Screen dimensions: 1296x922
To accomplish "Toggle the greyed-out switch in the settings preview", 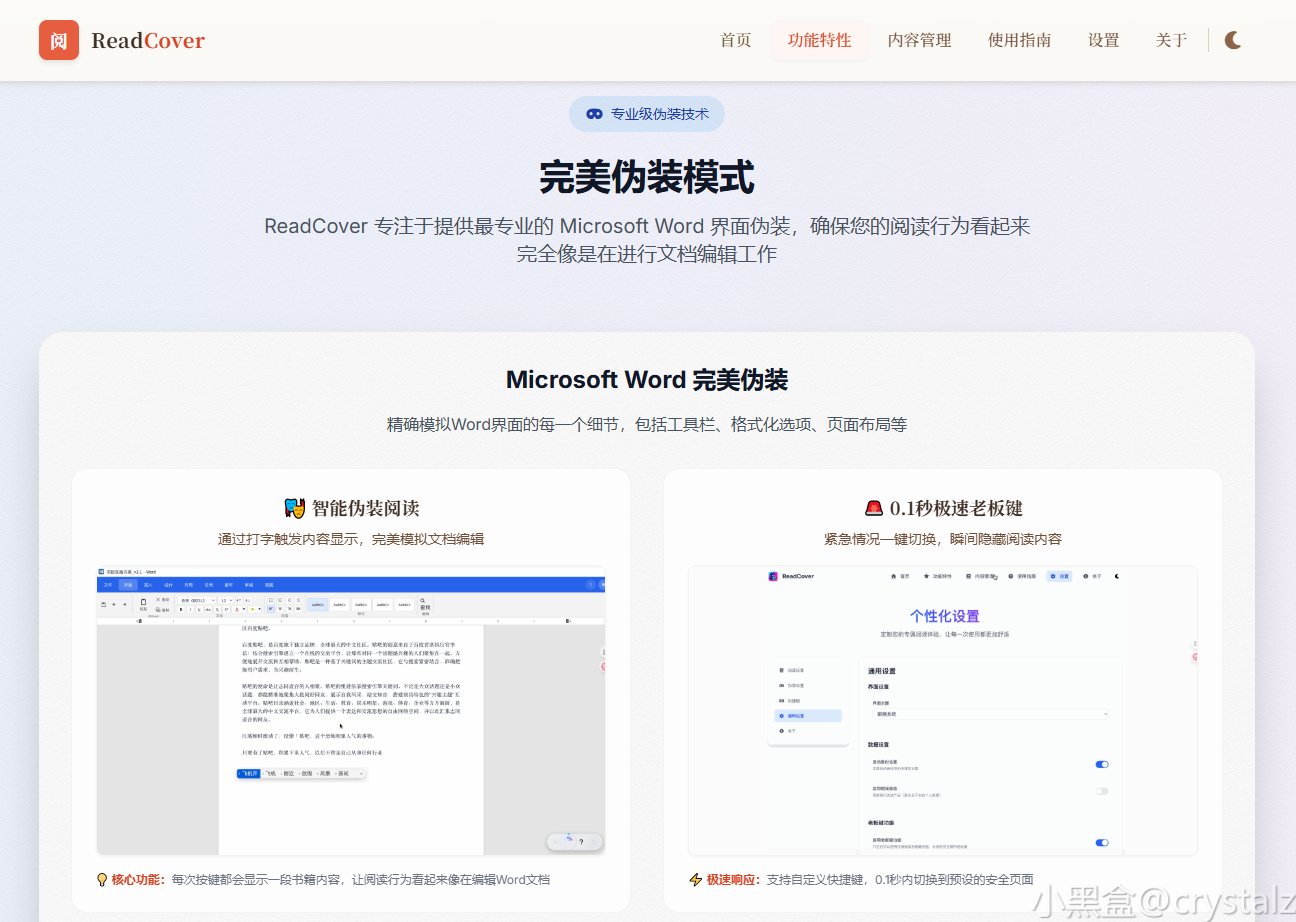I will pos(1102,791).
